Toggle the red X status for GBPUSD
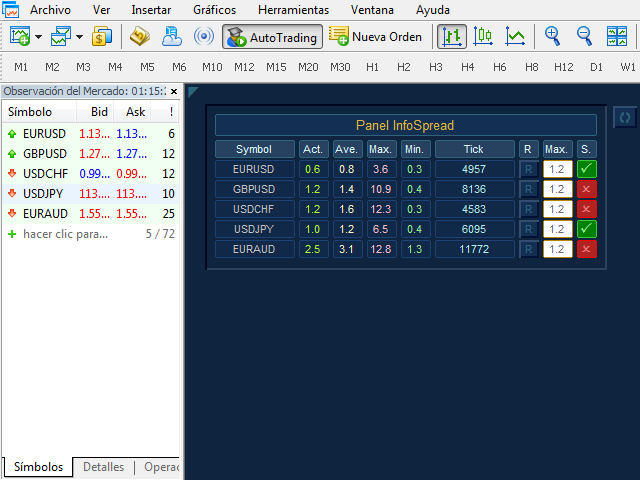This screenshot has height=480, width=640. (587, 189)
